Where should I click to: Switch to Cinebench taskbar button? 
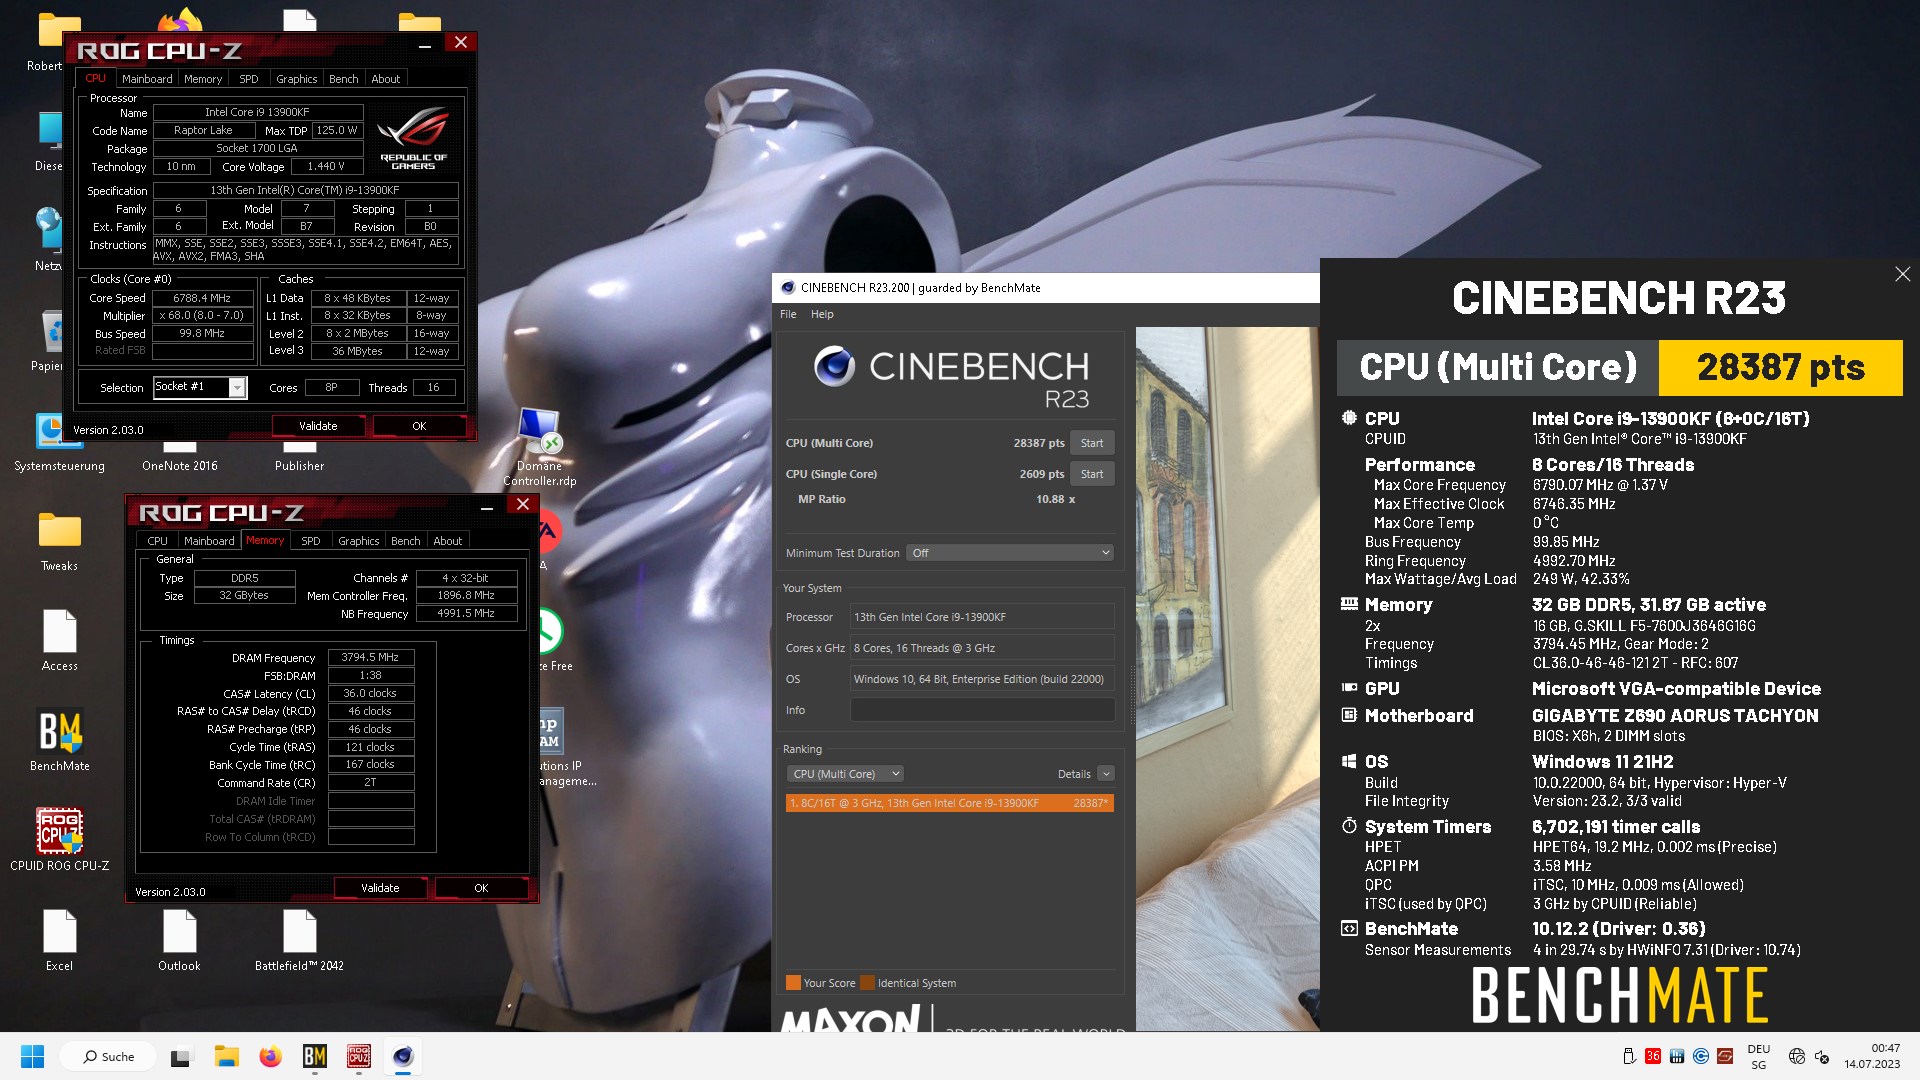tap(403, 1056)
